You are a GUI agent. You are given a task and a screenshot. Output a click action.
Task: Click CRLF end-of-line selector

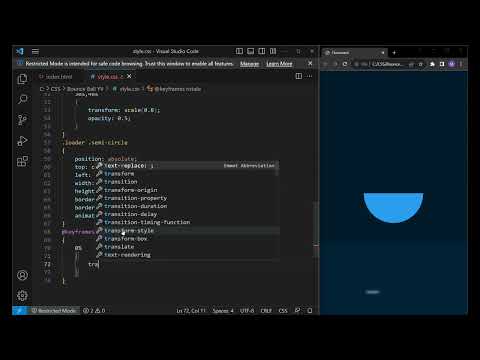point(266,311)
